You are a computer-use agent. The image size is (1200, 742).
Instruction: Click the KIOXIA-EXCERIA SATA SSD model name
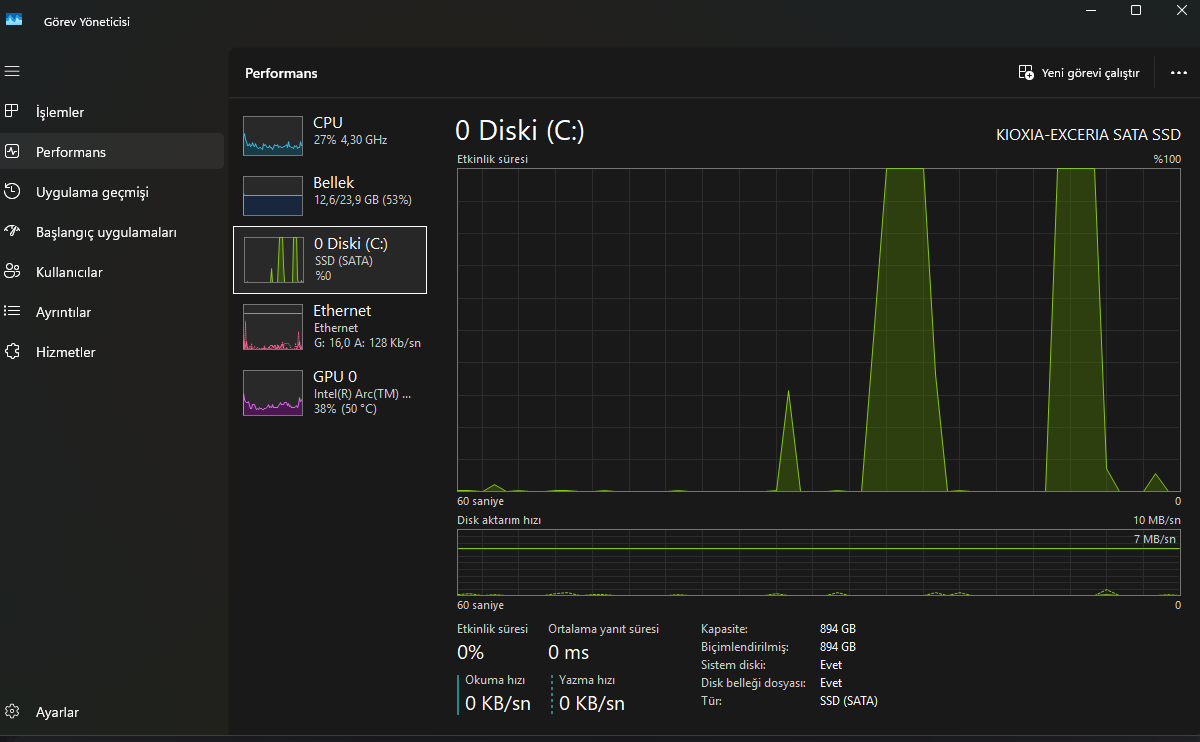click(x=1088, y=135)
